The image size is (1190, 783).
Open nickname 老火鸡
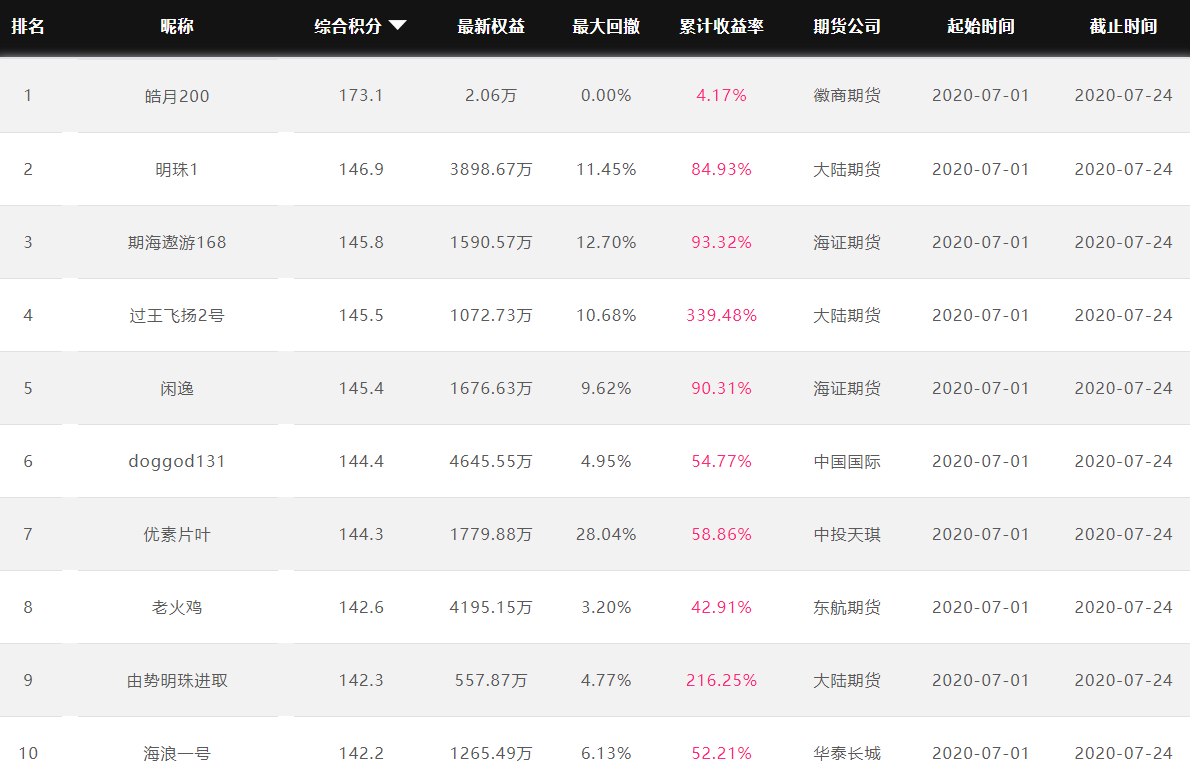pos(177,608)
